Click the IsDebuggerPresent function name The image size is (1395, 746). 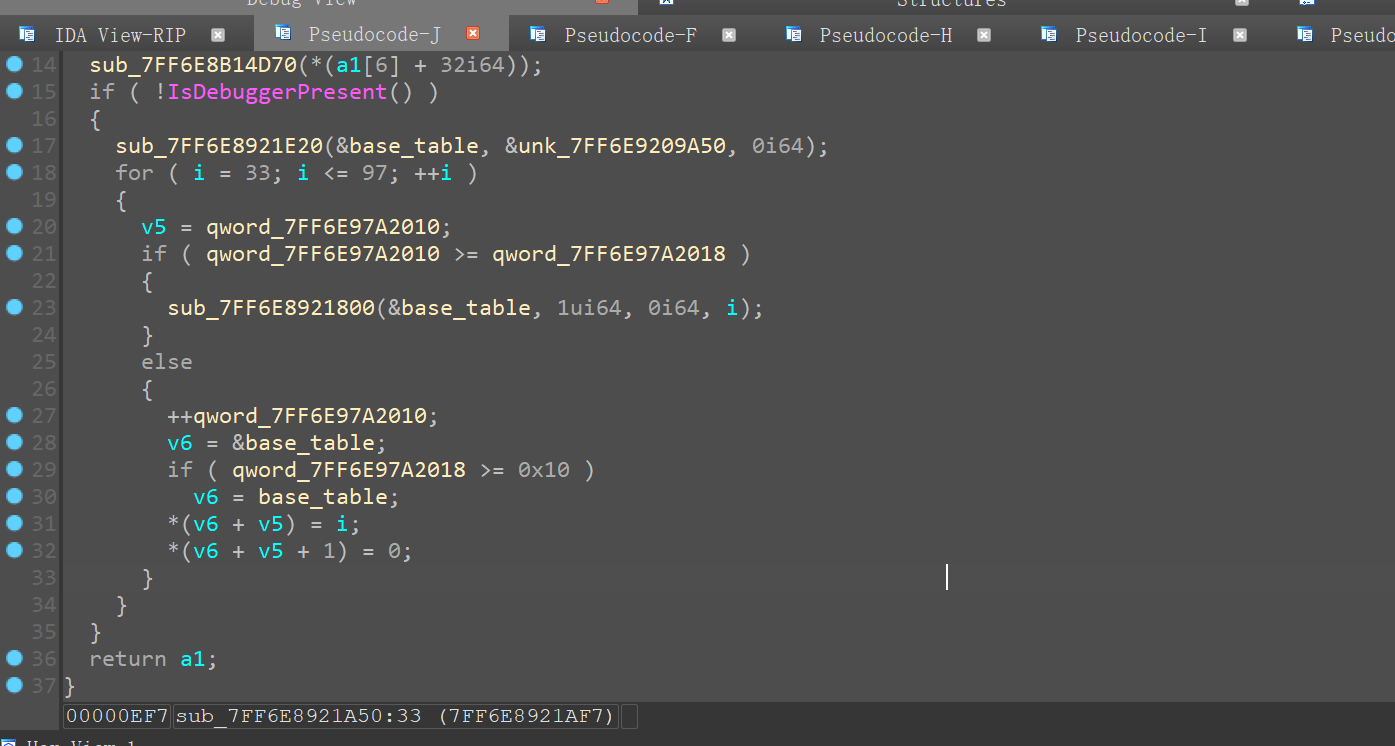pos(277,92)
